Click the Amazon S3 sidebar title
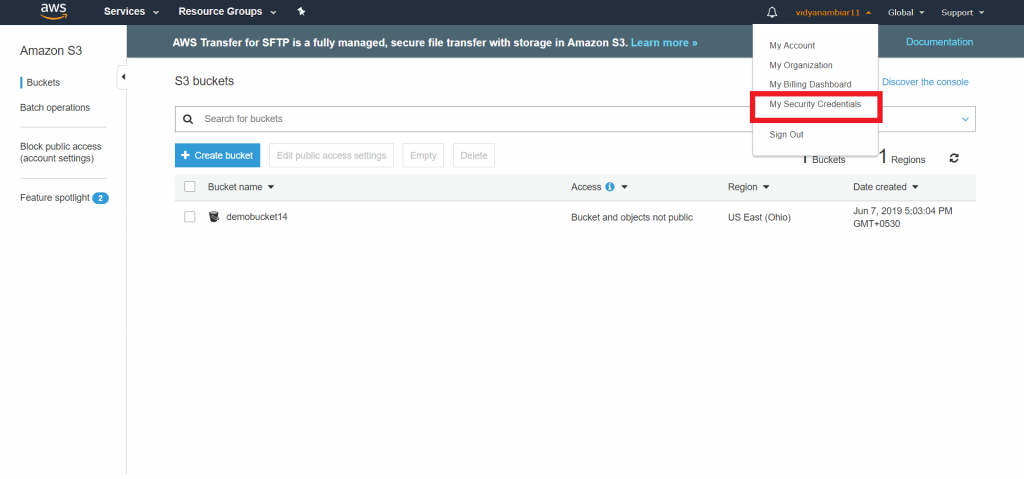 51,50
